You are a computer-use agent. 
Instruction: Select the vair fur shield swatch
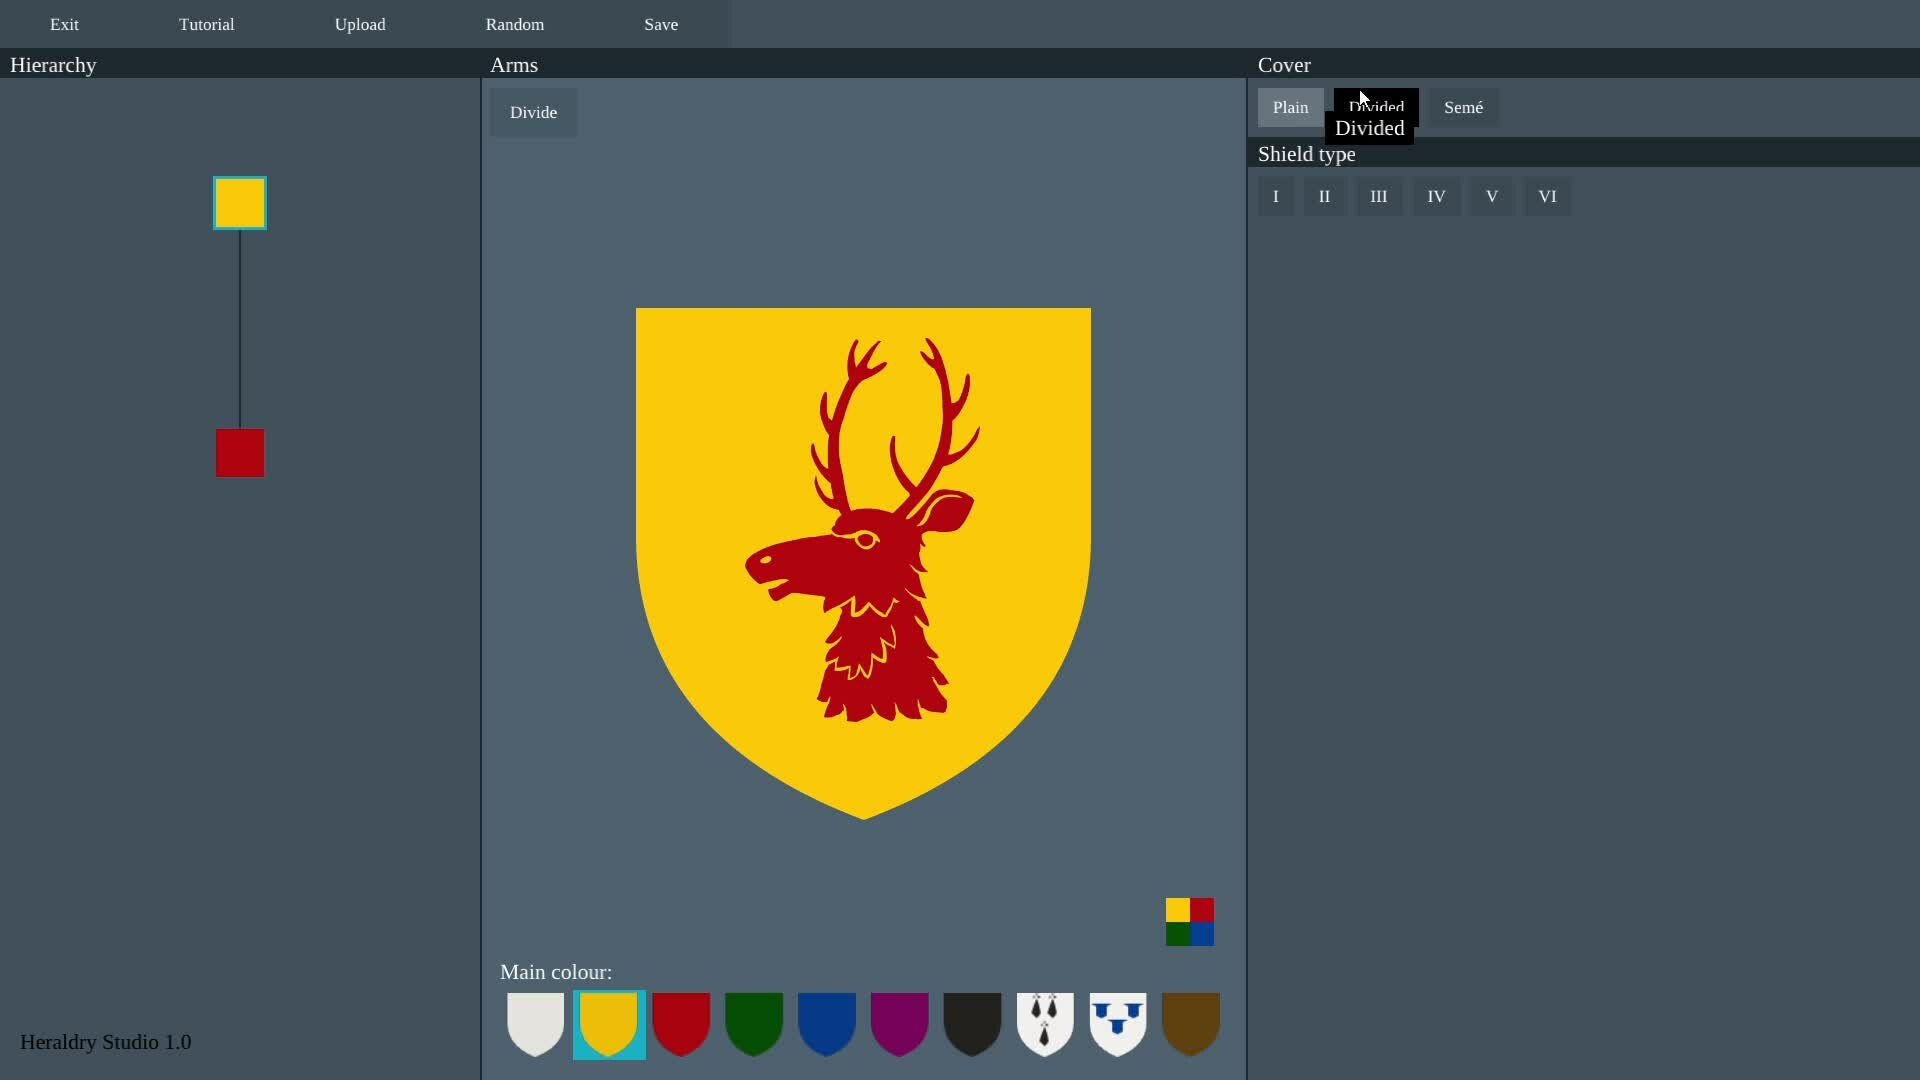click(x=1117, y=1023)
